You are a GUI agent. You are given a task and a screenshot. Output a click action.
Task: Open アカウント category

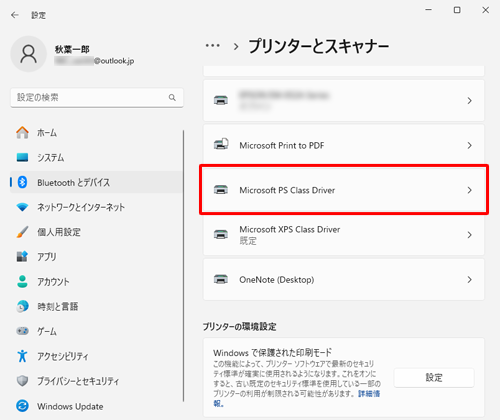(x=96, y=281)
